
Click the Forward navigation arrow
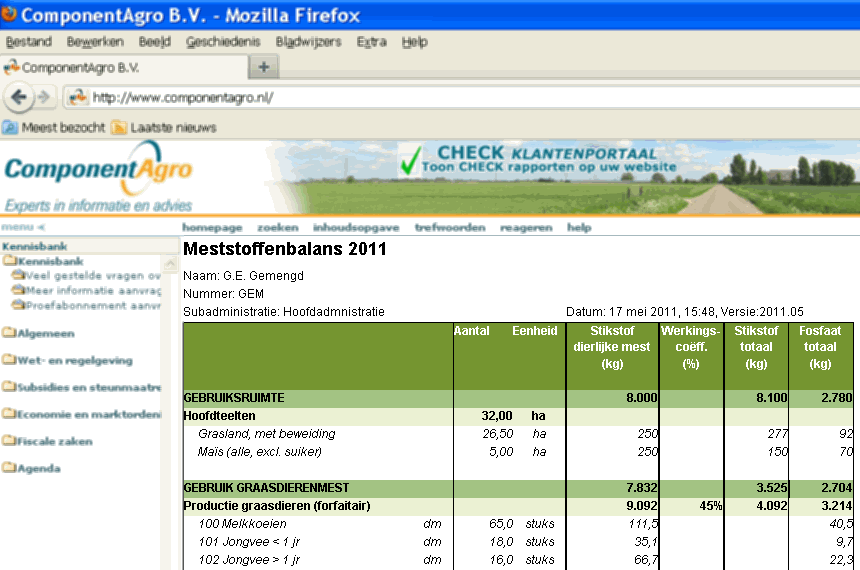click(x=44, y=97)
